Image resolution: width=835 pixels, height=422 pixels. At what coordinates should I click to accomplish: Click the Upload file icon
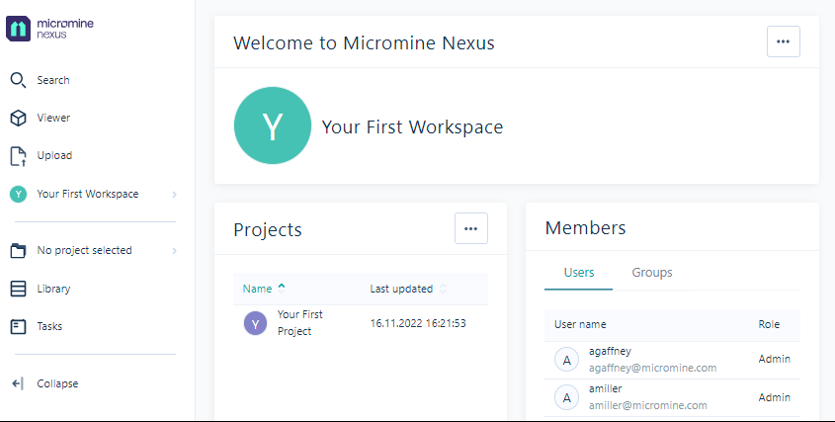click(18, 156)
